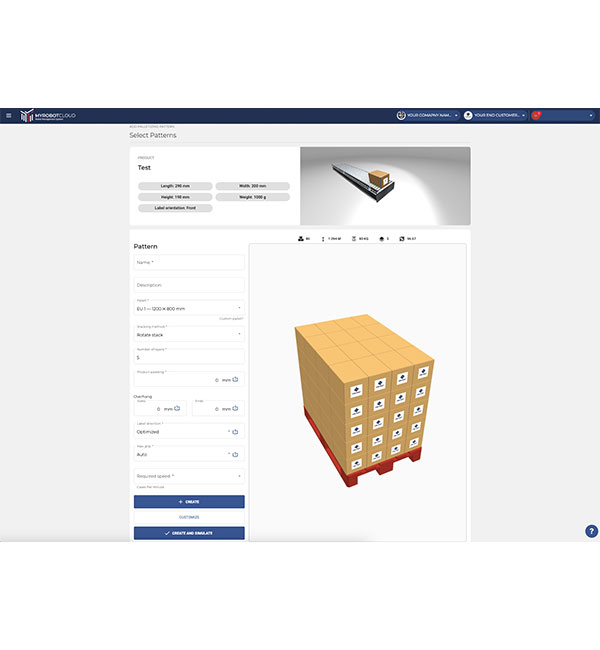
Task: Click the pallet height stat icon
Action: tap(323, 239)
